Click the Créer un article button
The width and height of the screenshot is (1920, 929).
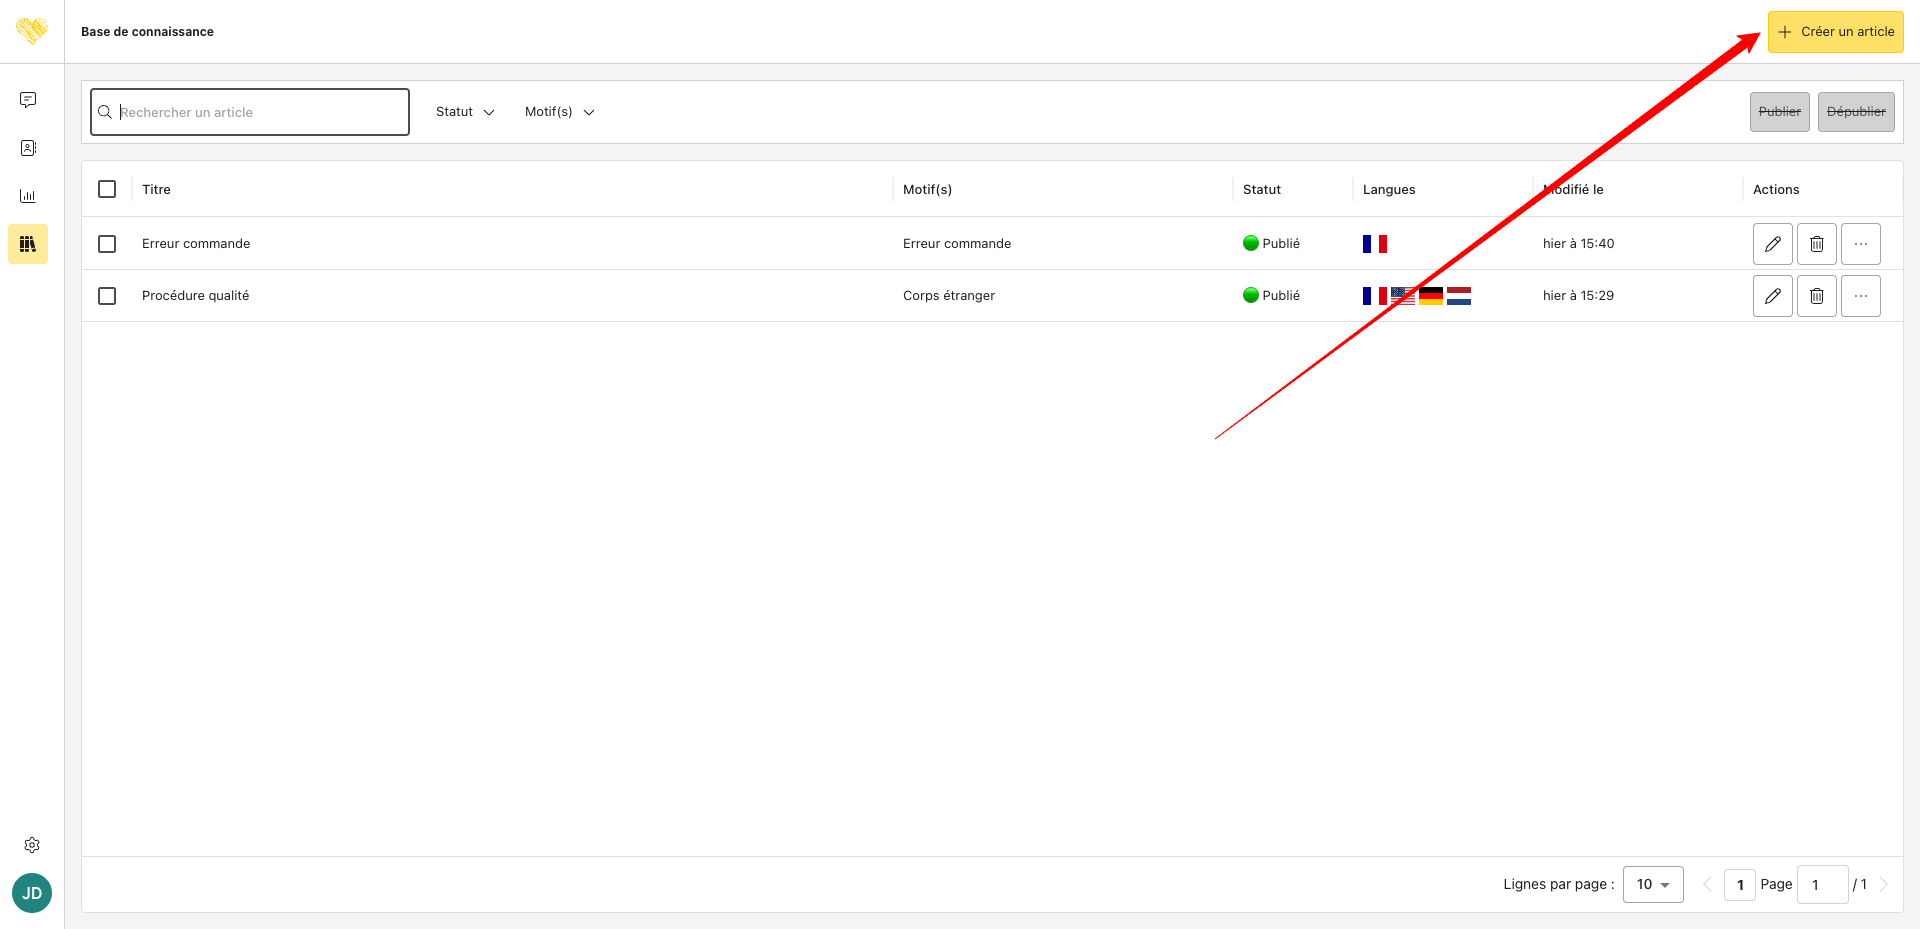pyautogui.click(x=1835, y=32)
